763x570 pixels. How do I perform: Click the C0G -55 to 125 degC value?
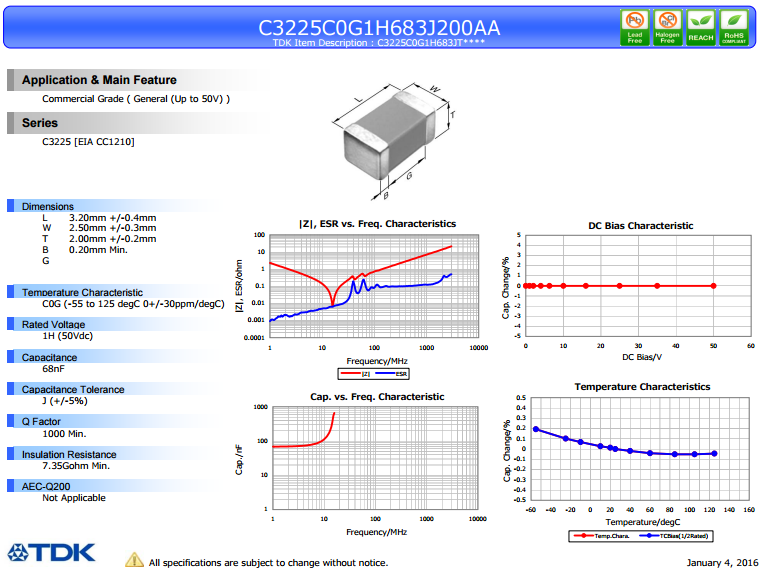[133, 304]
